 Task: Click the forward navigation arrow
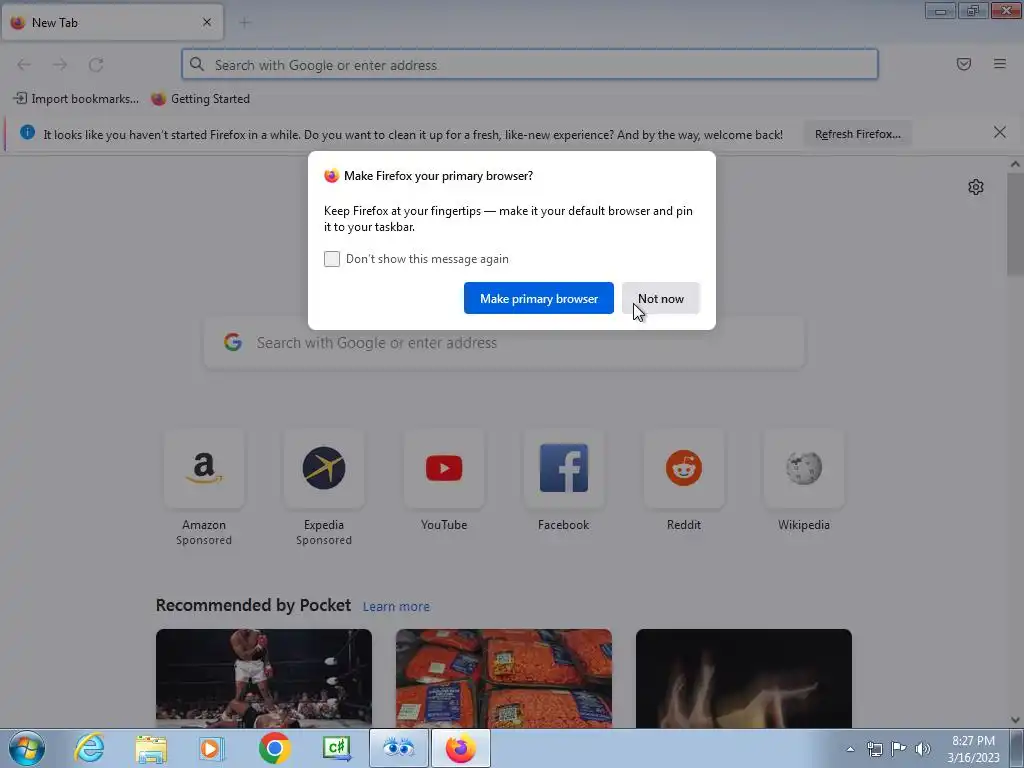pyautogui.click(x=60, y=64)
